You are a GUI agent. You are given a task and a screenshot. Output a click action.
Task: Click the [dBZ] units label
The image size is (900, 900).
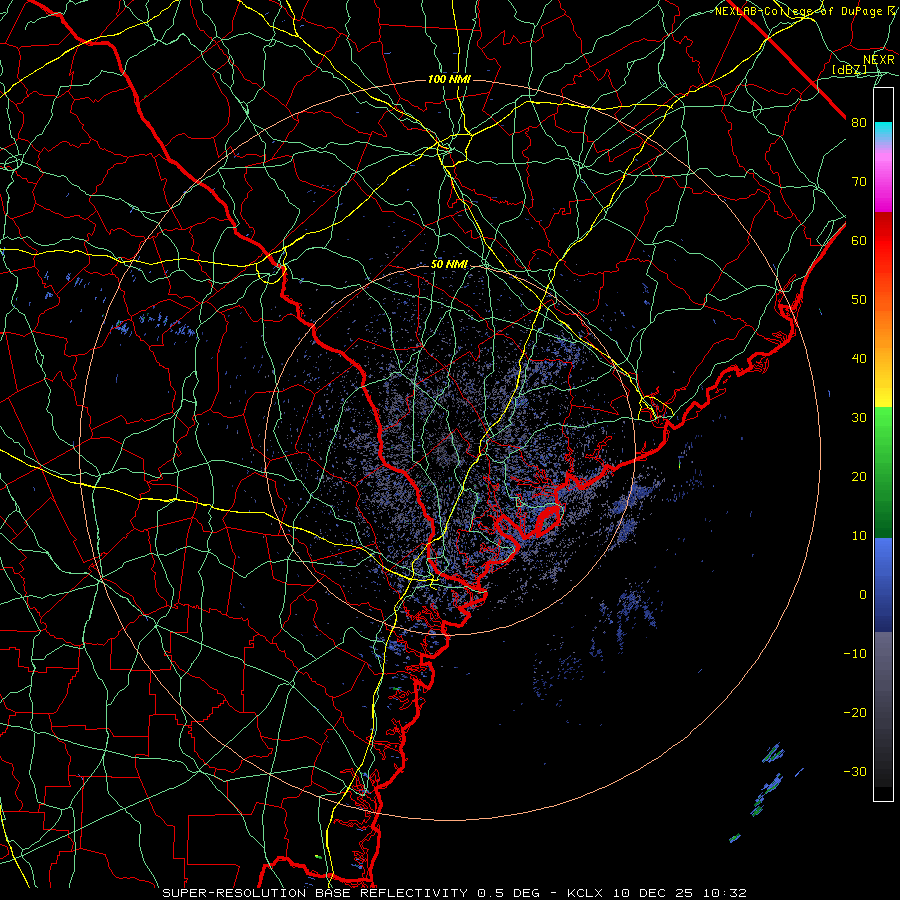[849, 70]
